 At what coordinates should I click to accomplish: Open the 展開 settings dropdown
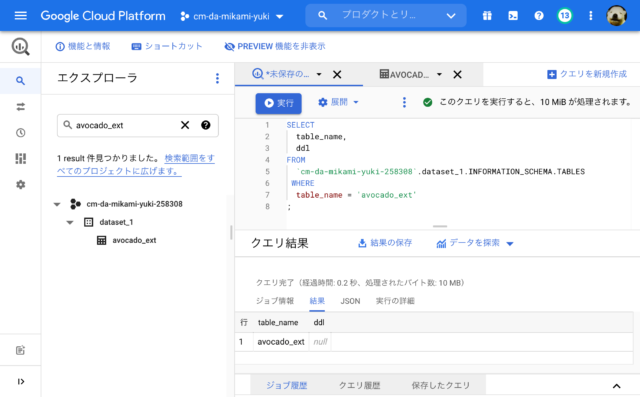coord(338,102)
